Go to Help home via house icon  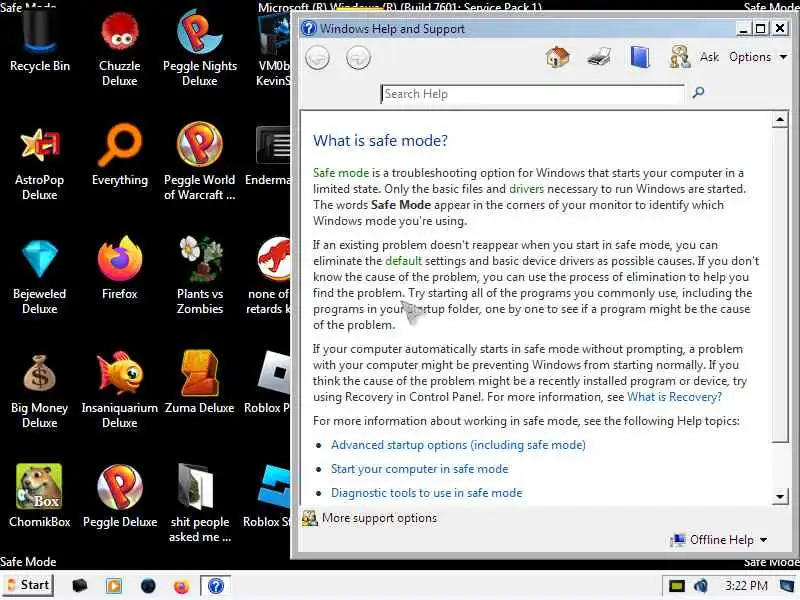click(x=557, y=57)
